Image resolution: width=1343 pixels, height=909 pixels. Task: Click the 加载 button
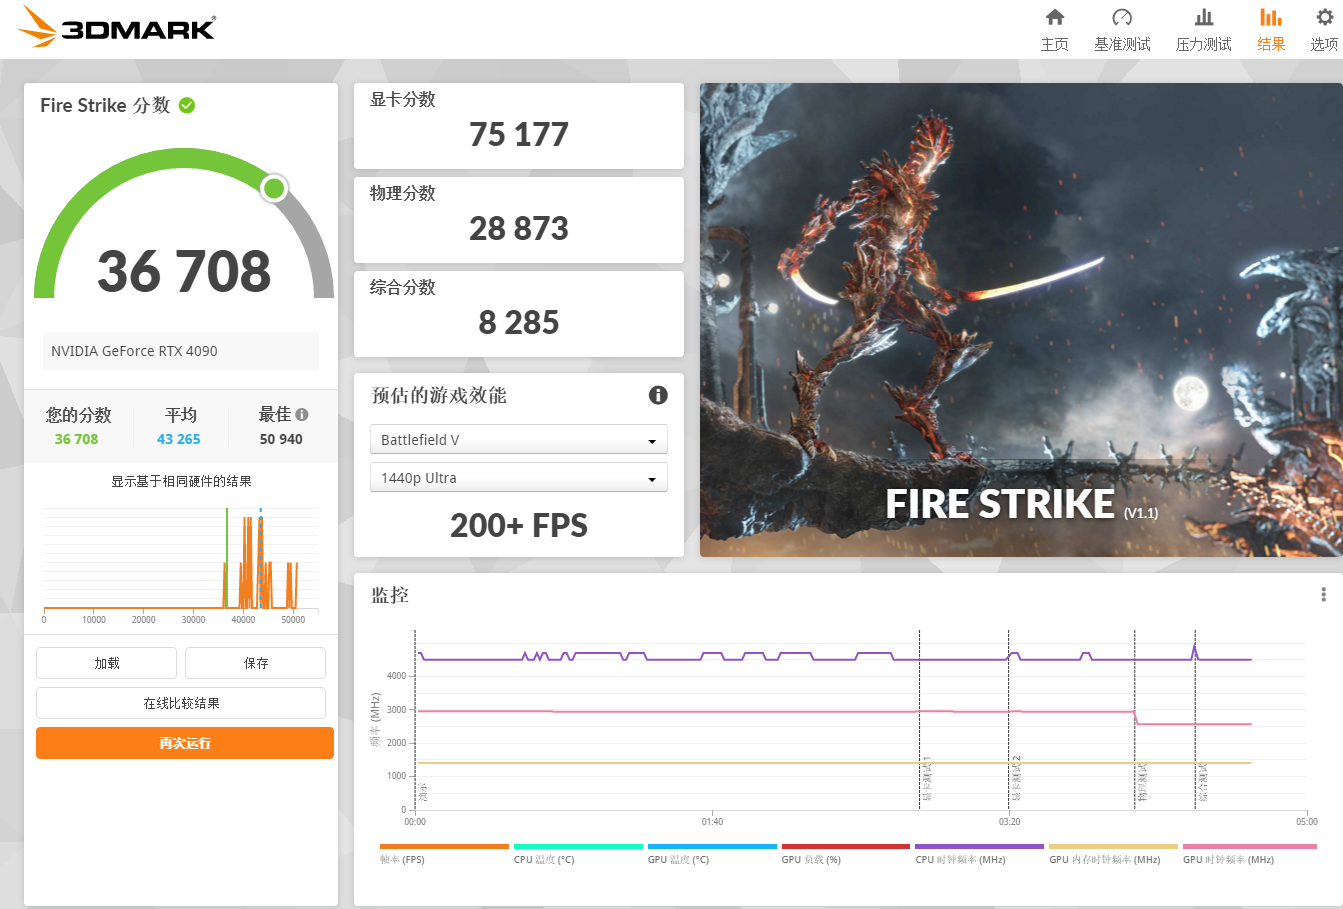106,663
